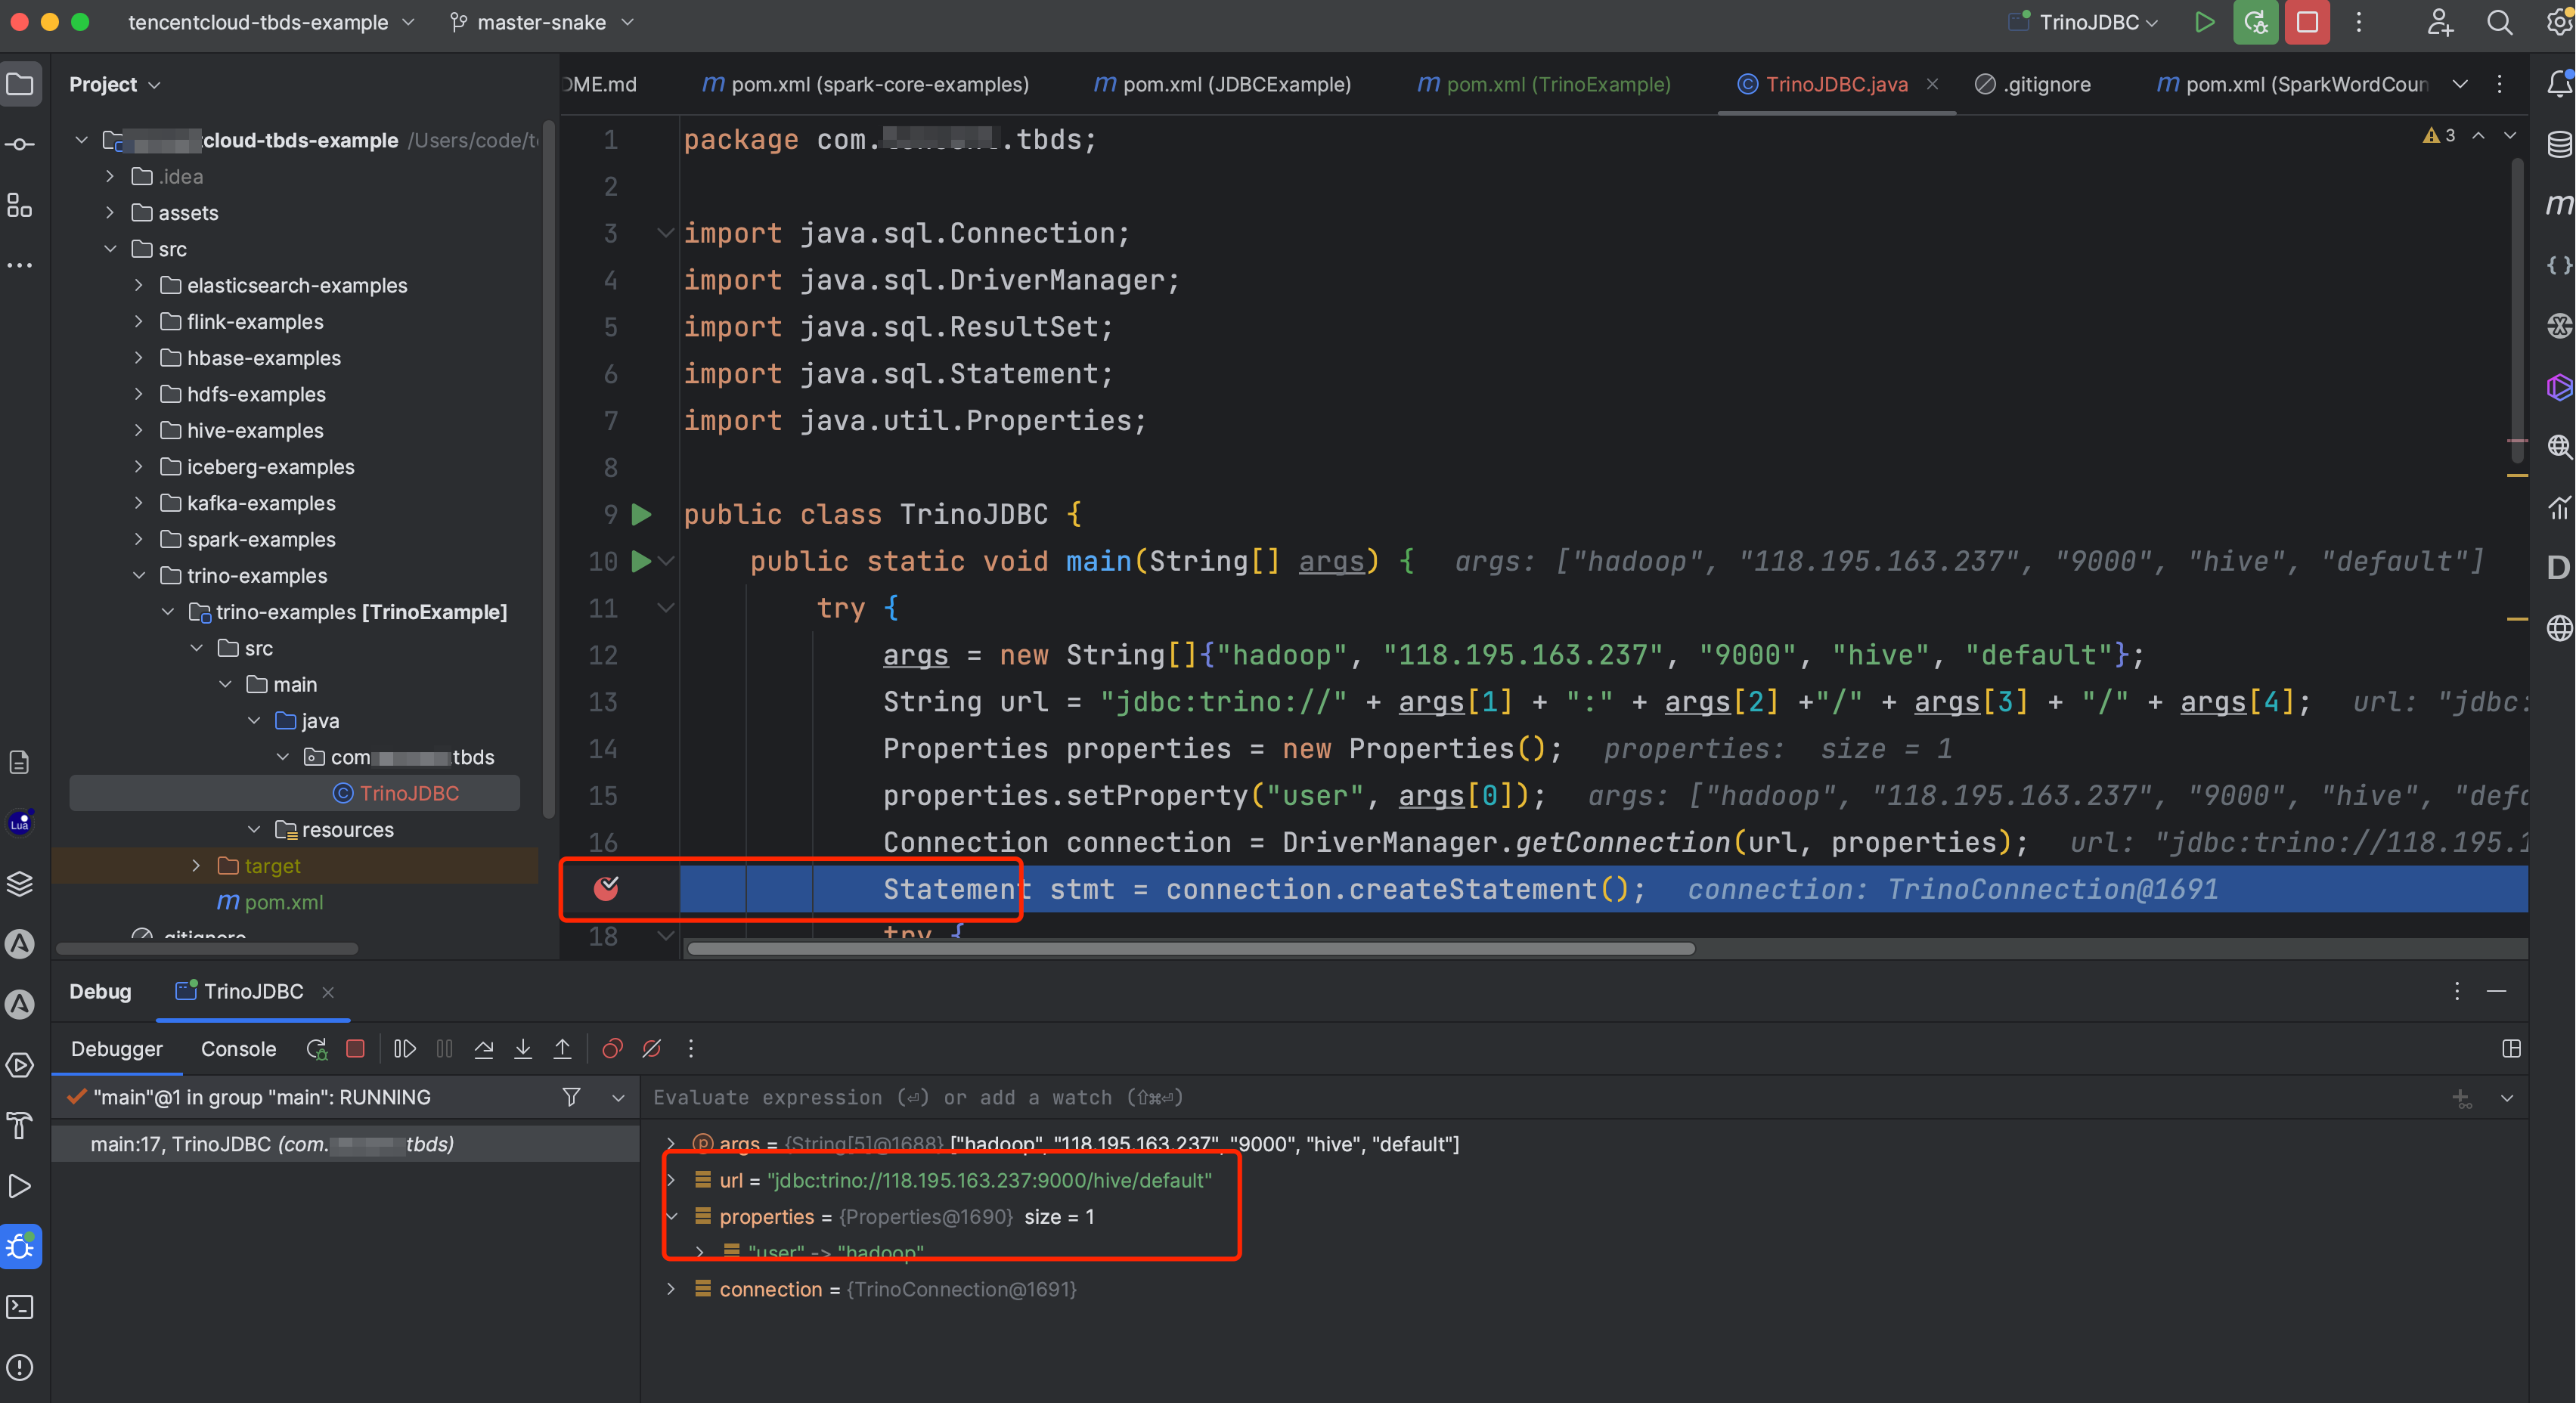Open View Breakpoints icon
Viewport: 2576px width, 1403px height.
pyautogui.click(x=612, y=1048)
